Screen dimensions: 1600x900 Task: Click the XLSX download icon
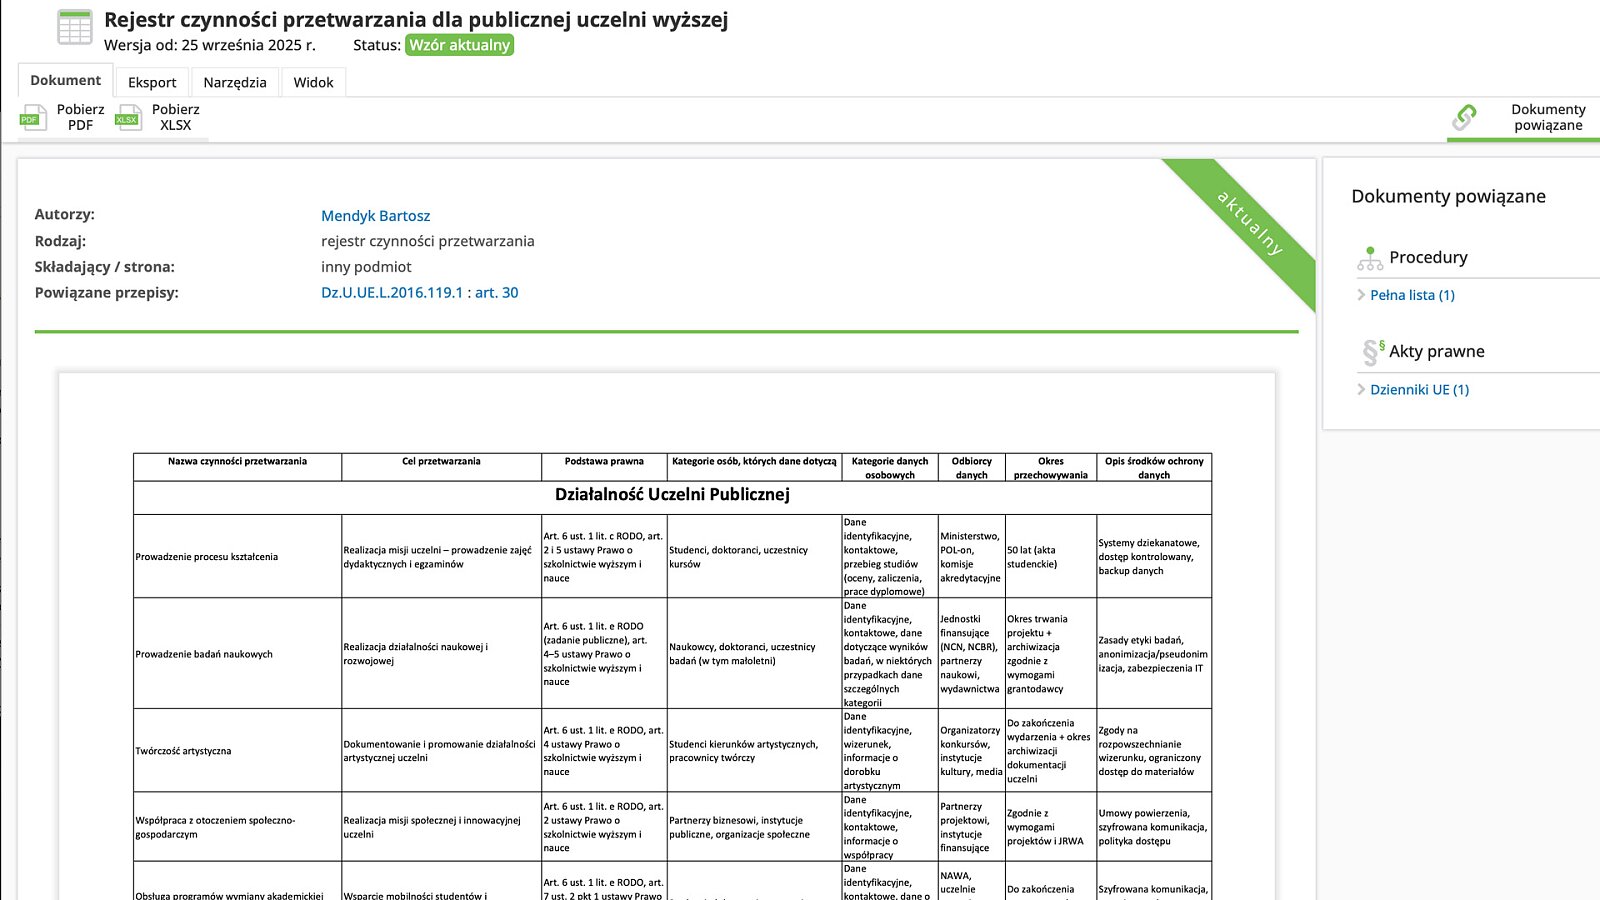128,118
